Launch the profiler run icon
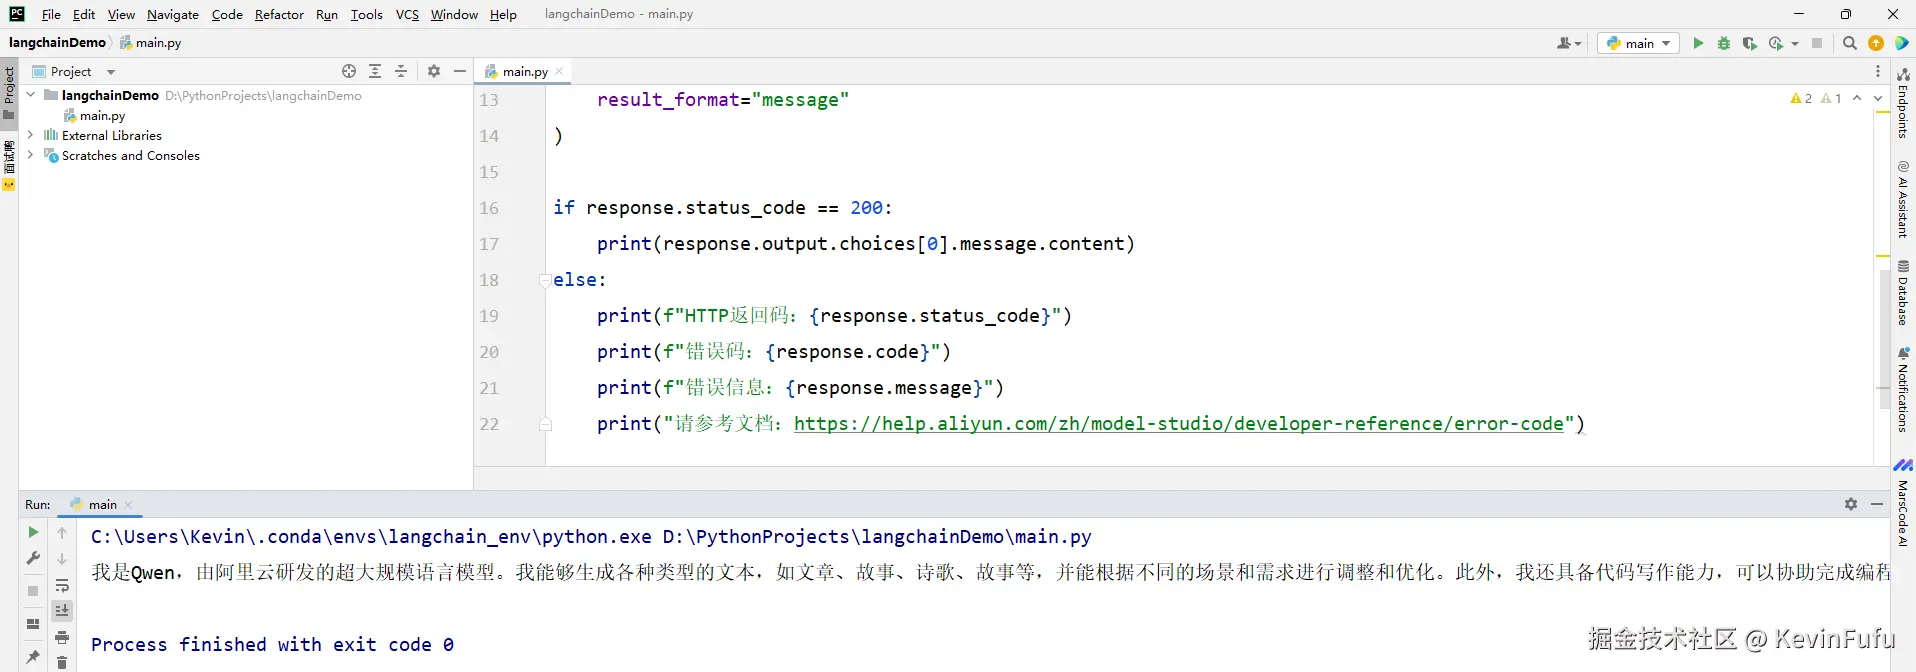The width and height of the screenshot is (1916, 672). point(1776,43)
